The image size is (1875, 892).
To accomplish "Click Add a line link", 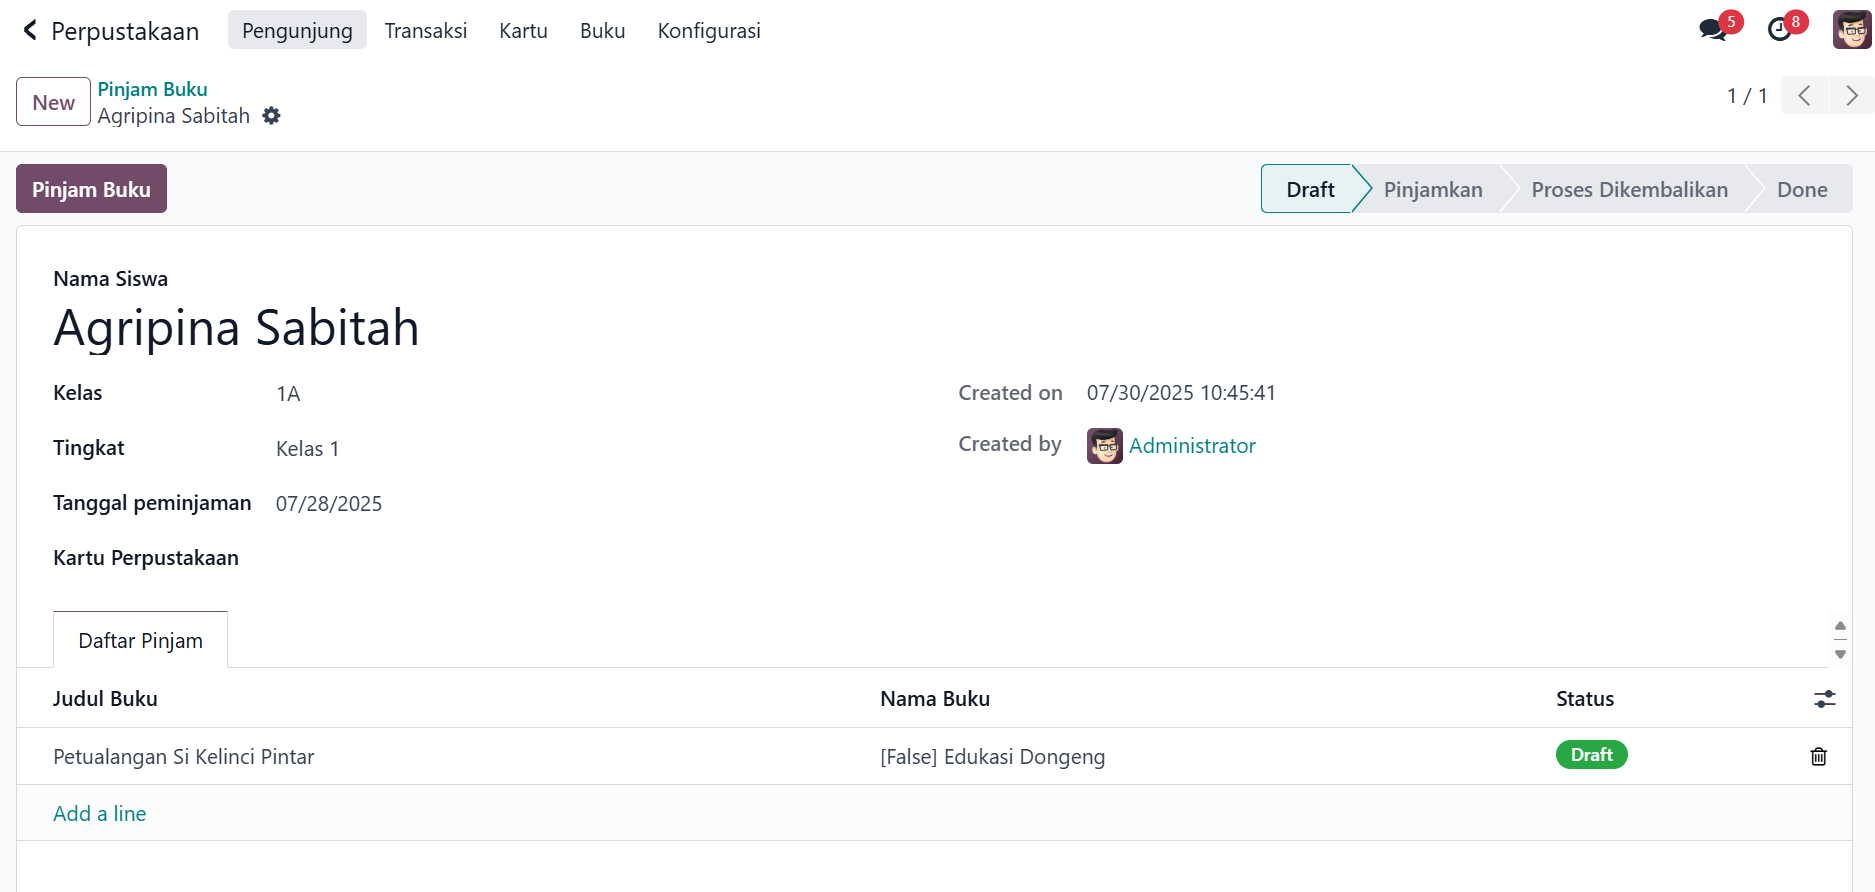I will [x=99, y=814].
